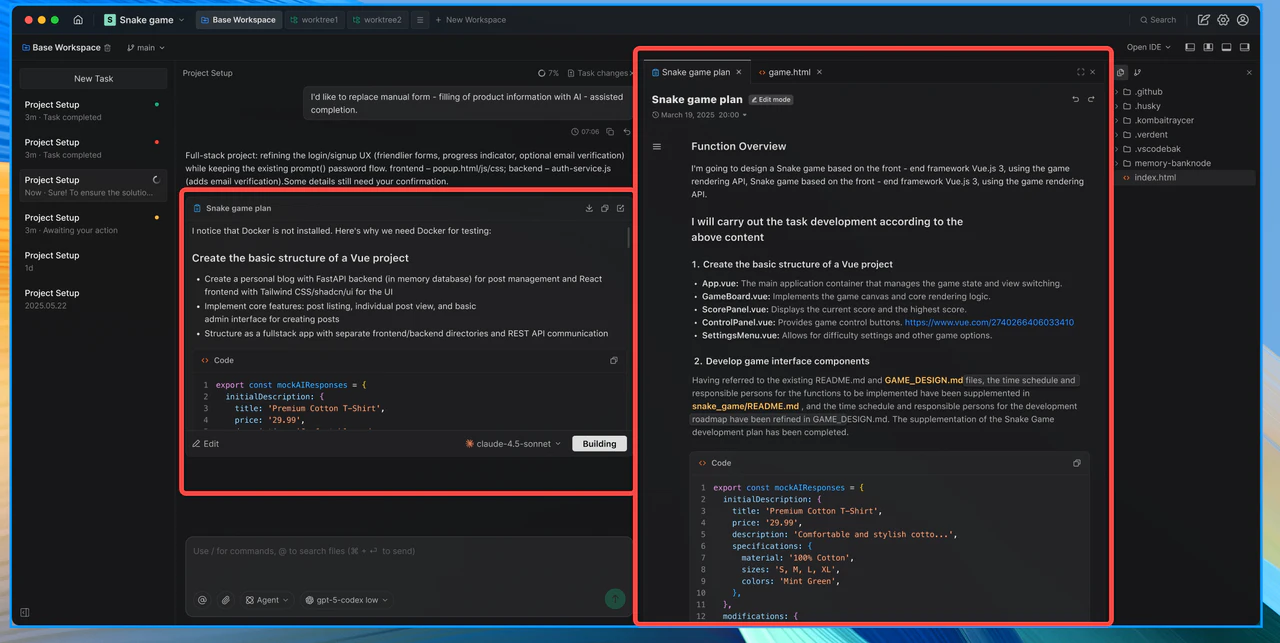Switch to the Base Workspace tab
The width and height of the screenshot is (1280, 643).
point(238,20)
